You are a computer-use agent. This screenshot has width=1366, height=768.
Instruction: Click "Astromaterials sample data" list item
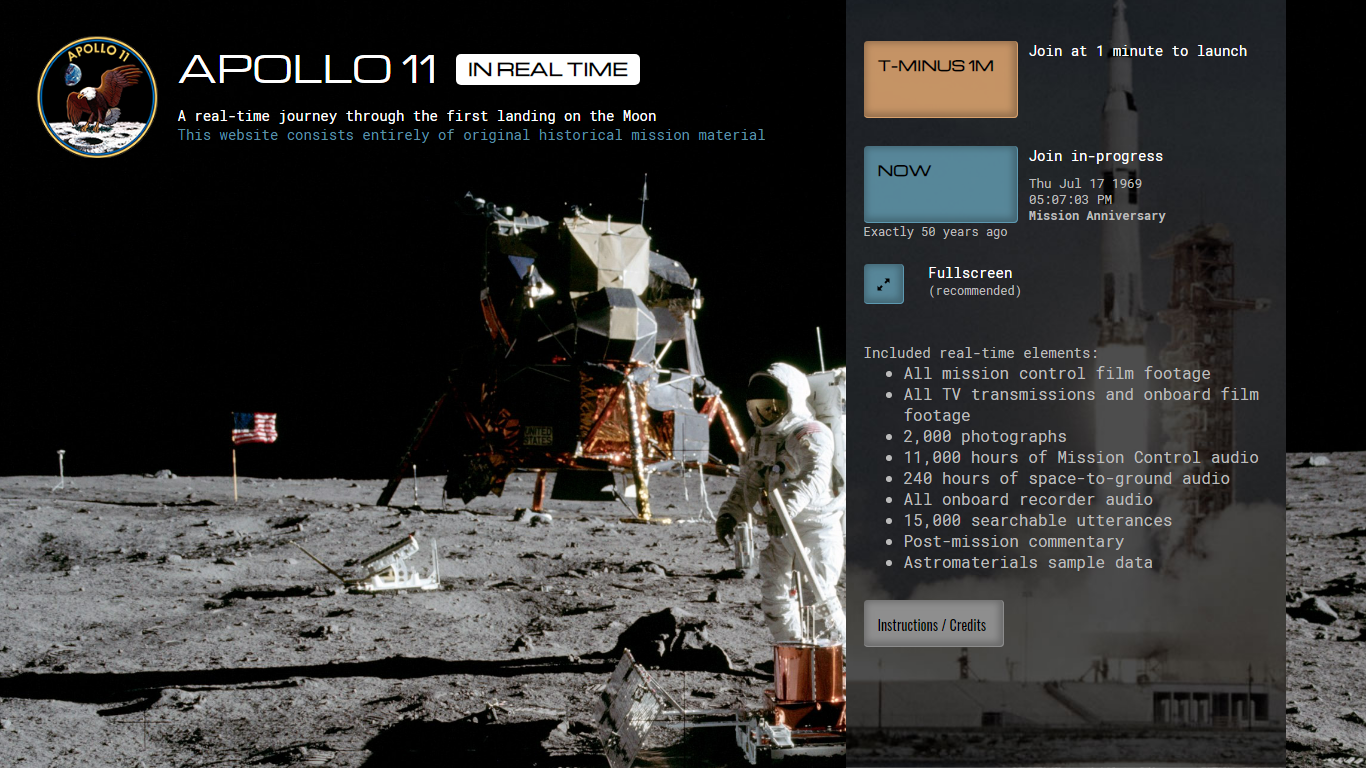click(x=1027, y=563)
